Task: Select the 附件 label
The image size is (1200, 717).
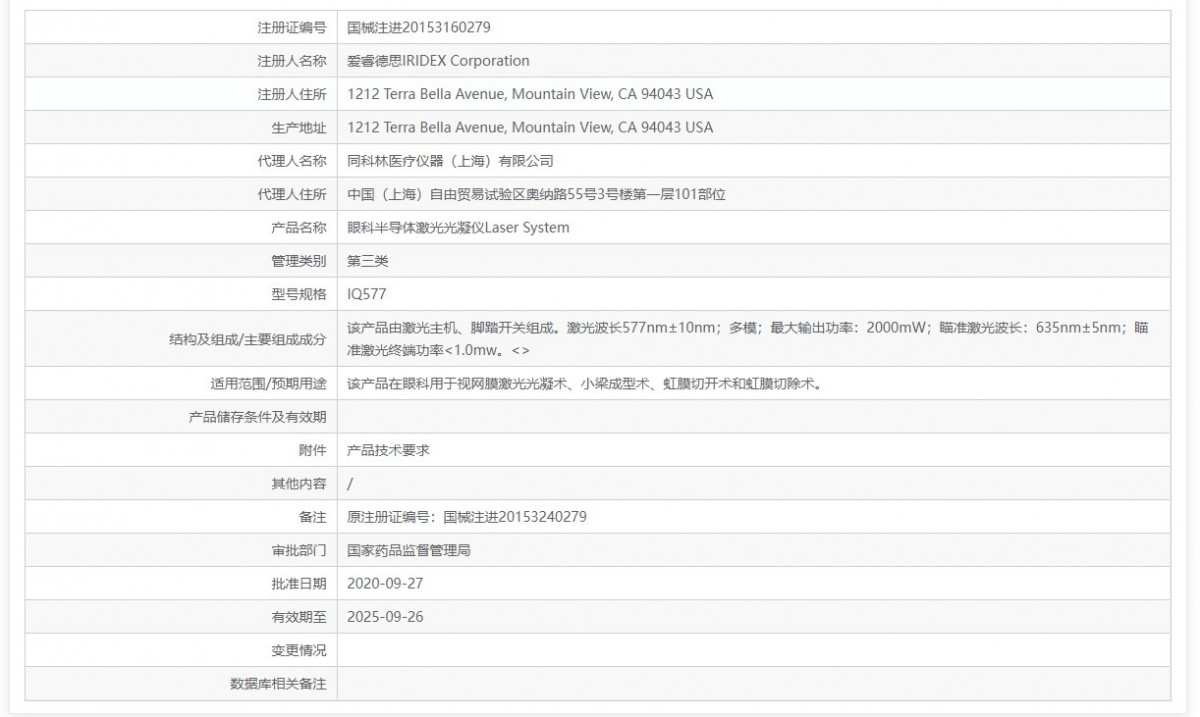Action: point(313,450)
